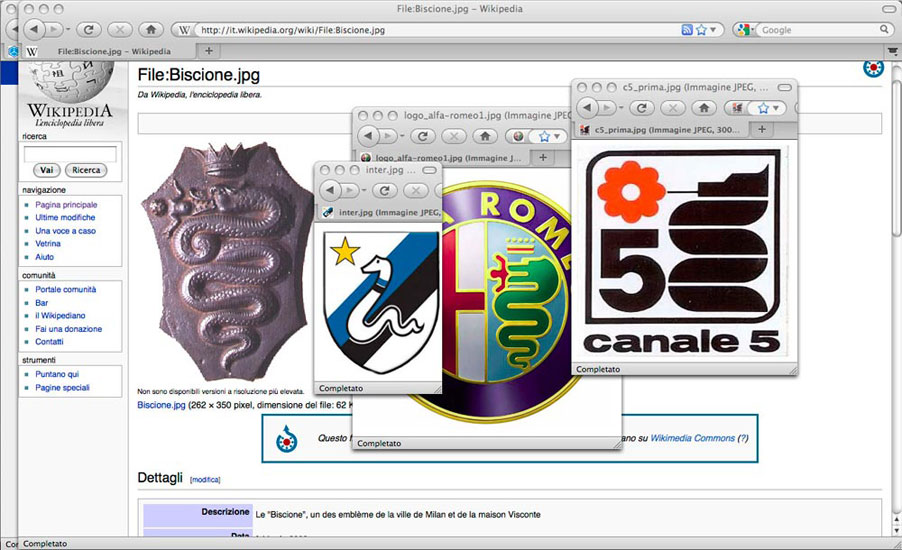Open the Vetrina link
902x550 pixels.
[x=48, y=243]
